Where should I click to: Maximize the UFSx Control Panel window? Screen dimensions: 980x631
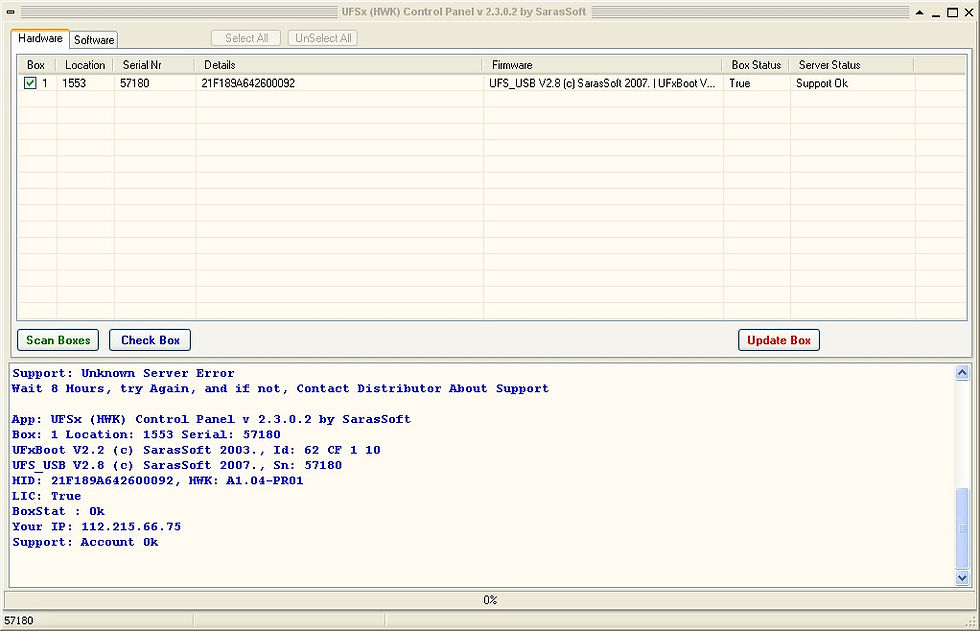click(952, 12)
